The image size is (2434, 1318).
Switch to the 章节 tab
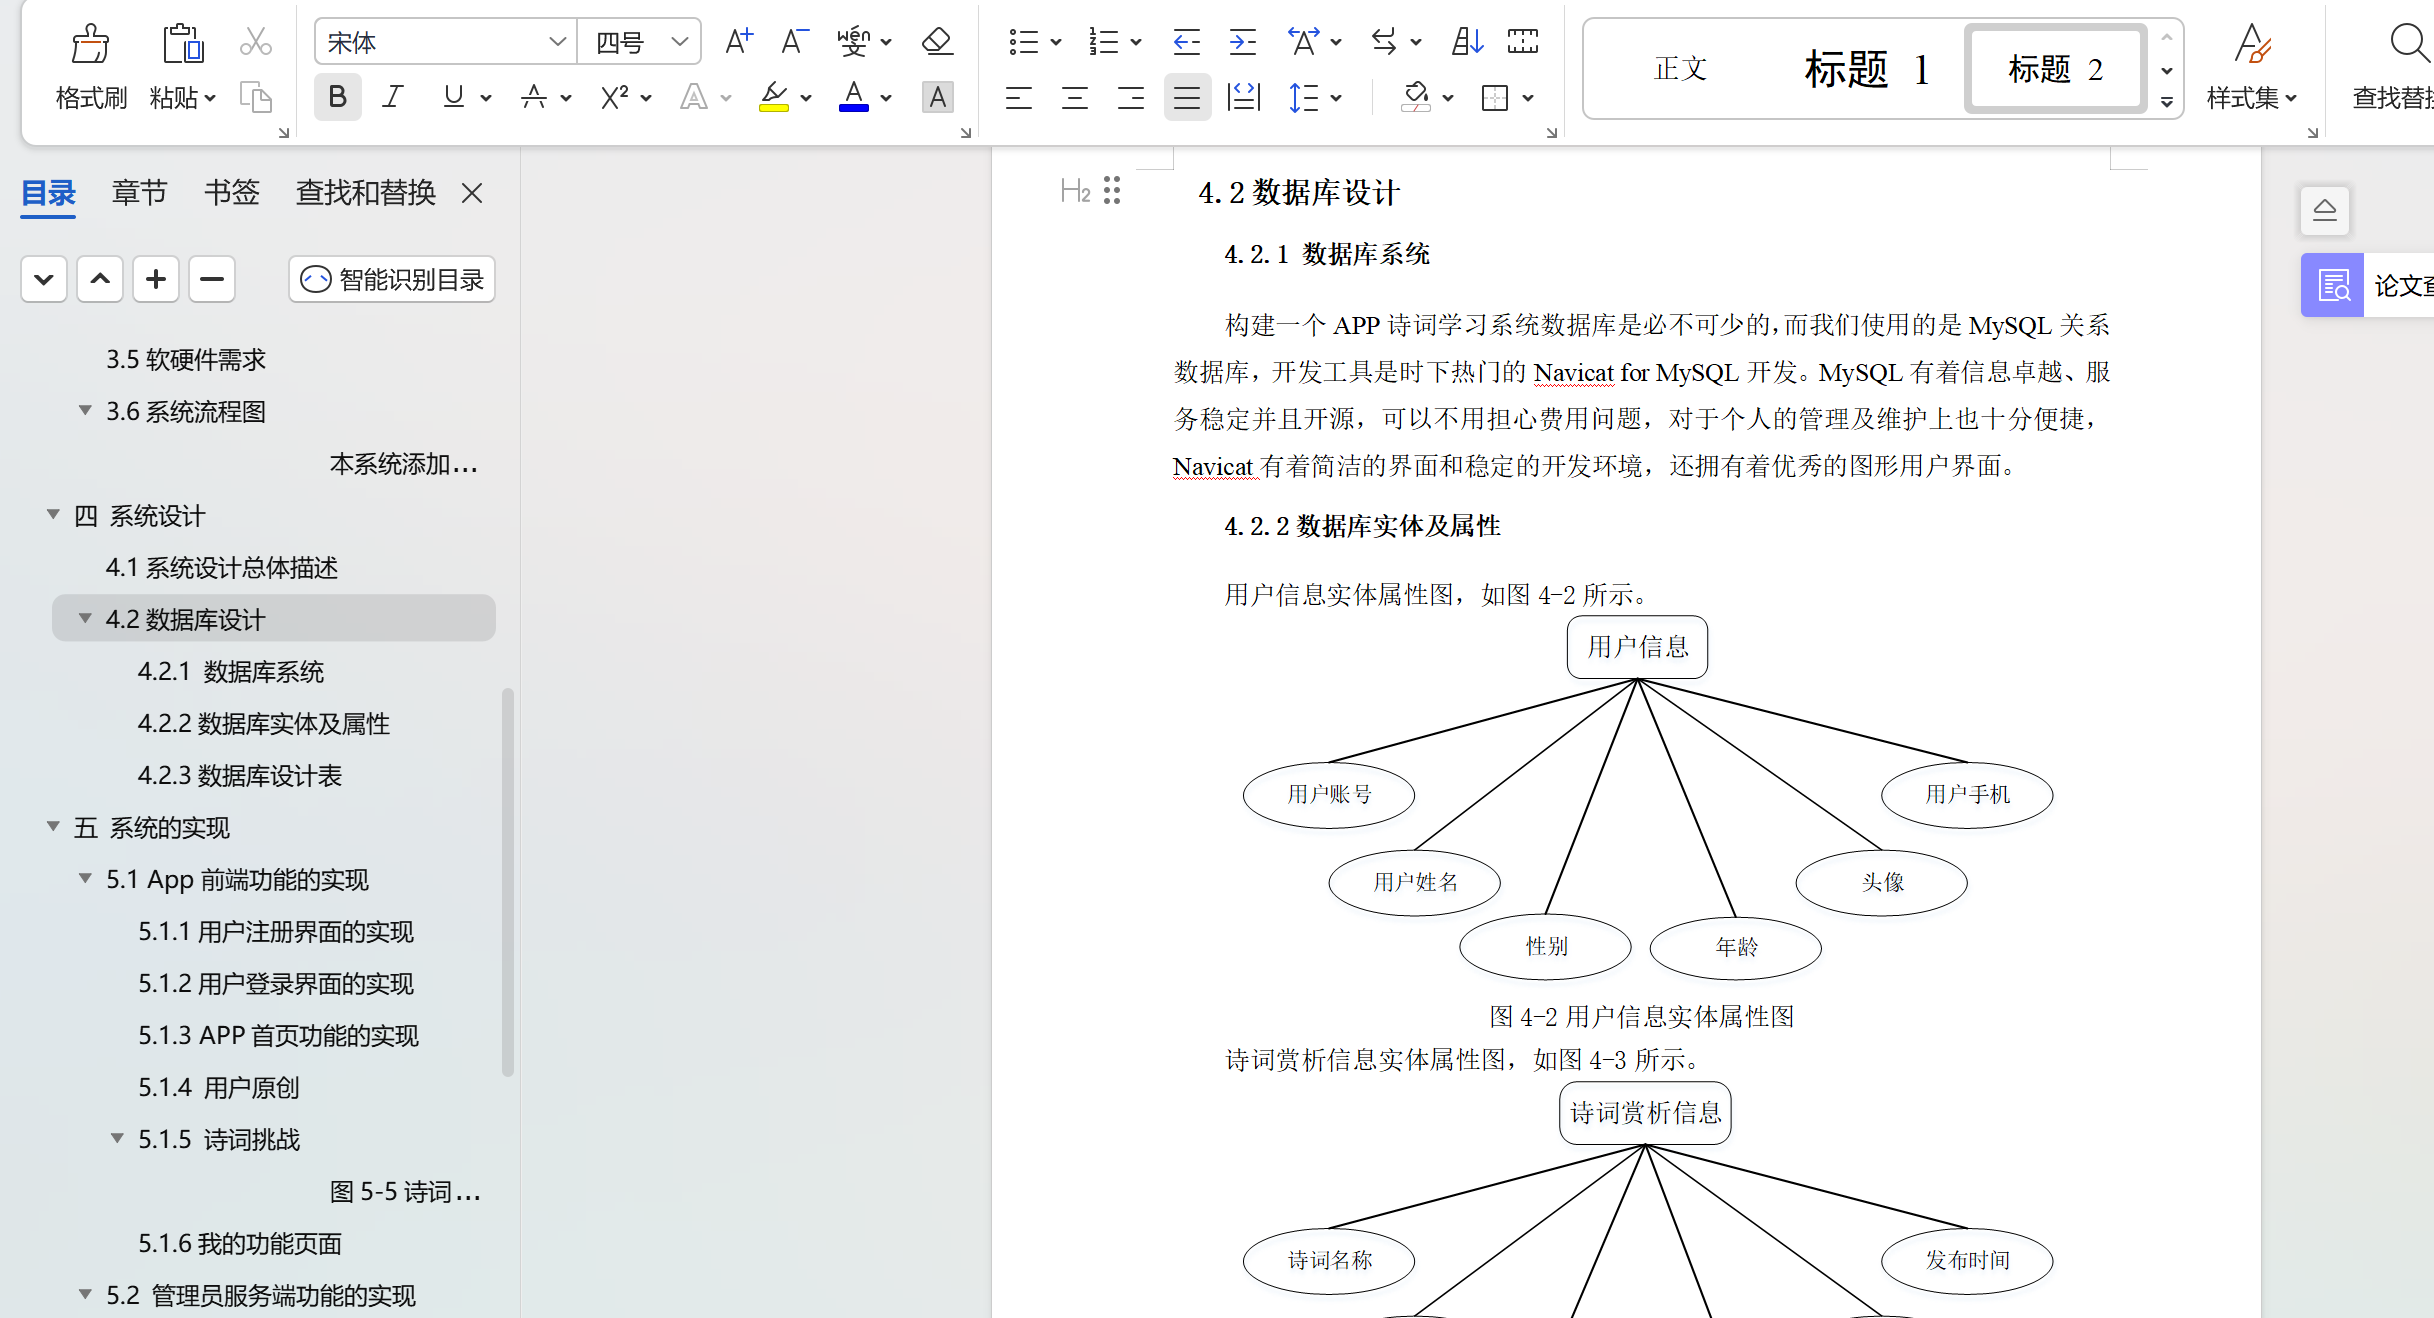[139, 192]
